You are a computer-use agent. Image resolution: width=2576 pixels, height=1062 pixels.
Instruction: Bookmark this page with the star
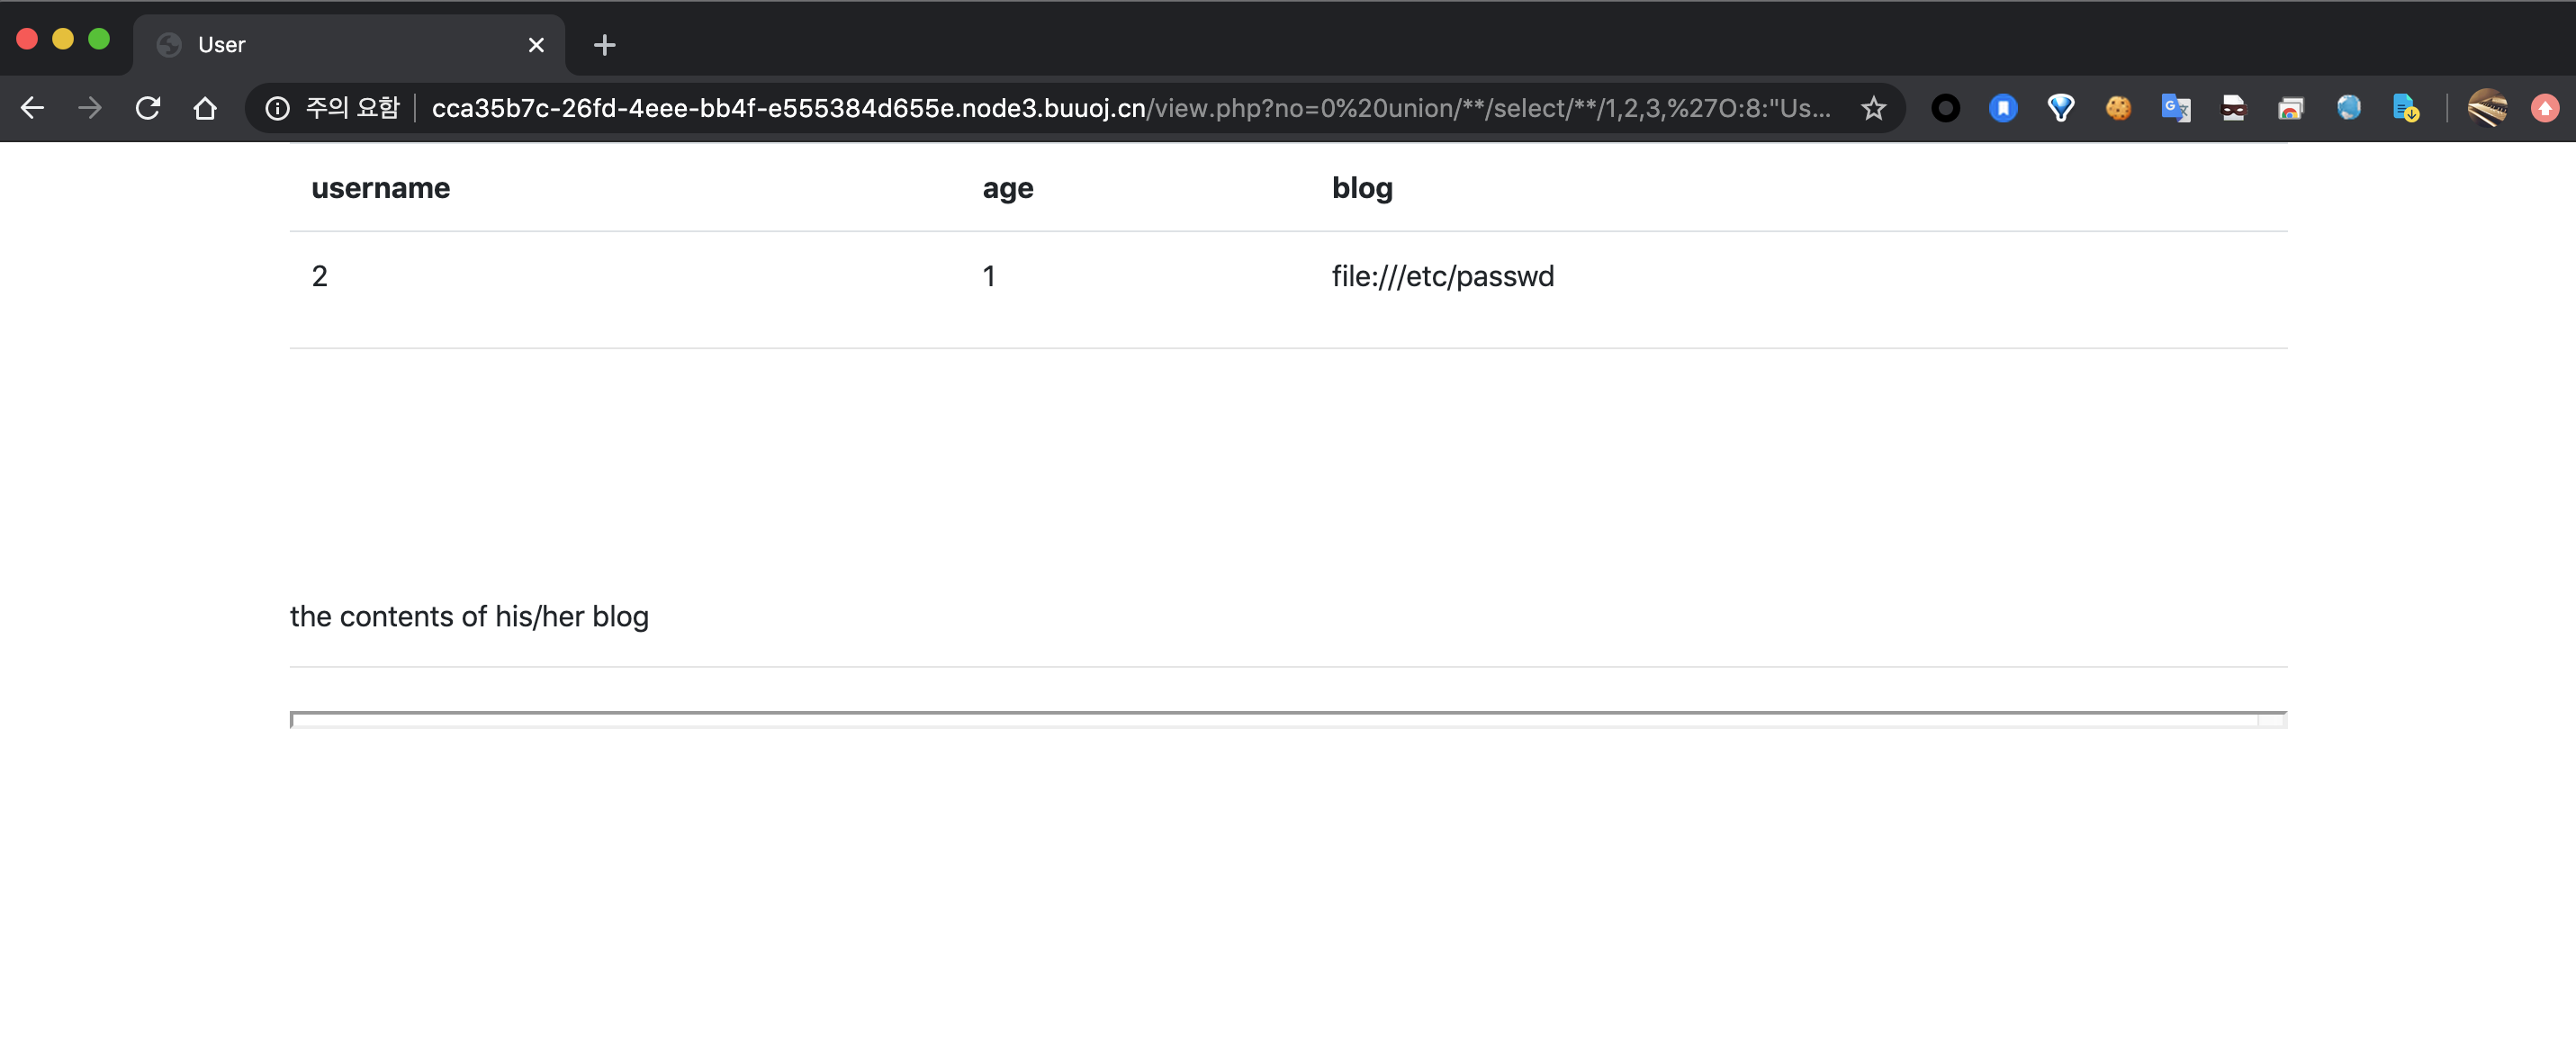tap(1873, 108)
